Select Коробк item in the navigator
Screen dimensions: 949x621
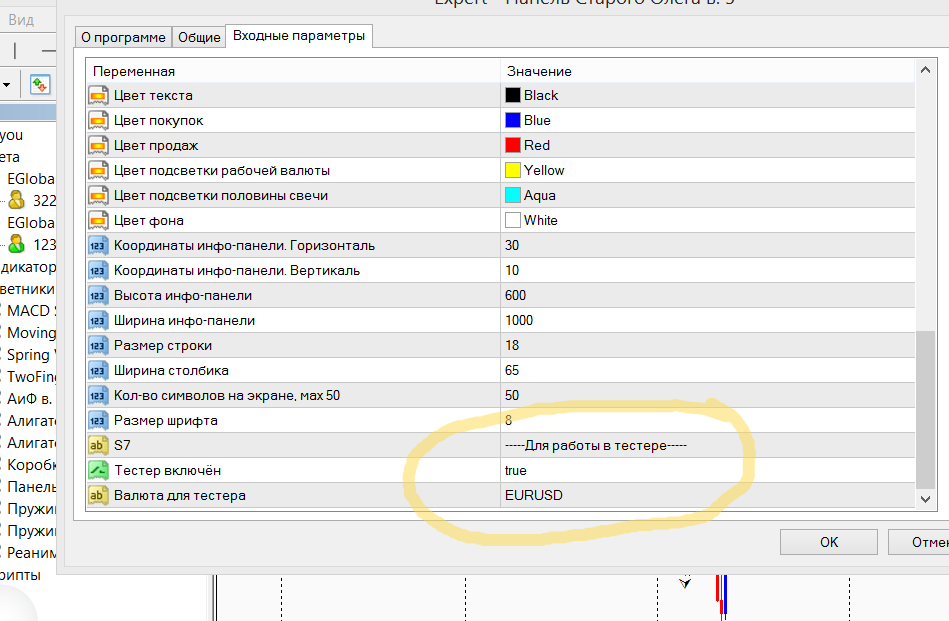click(31, 465)
